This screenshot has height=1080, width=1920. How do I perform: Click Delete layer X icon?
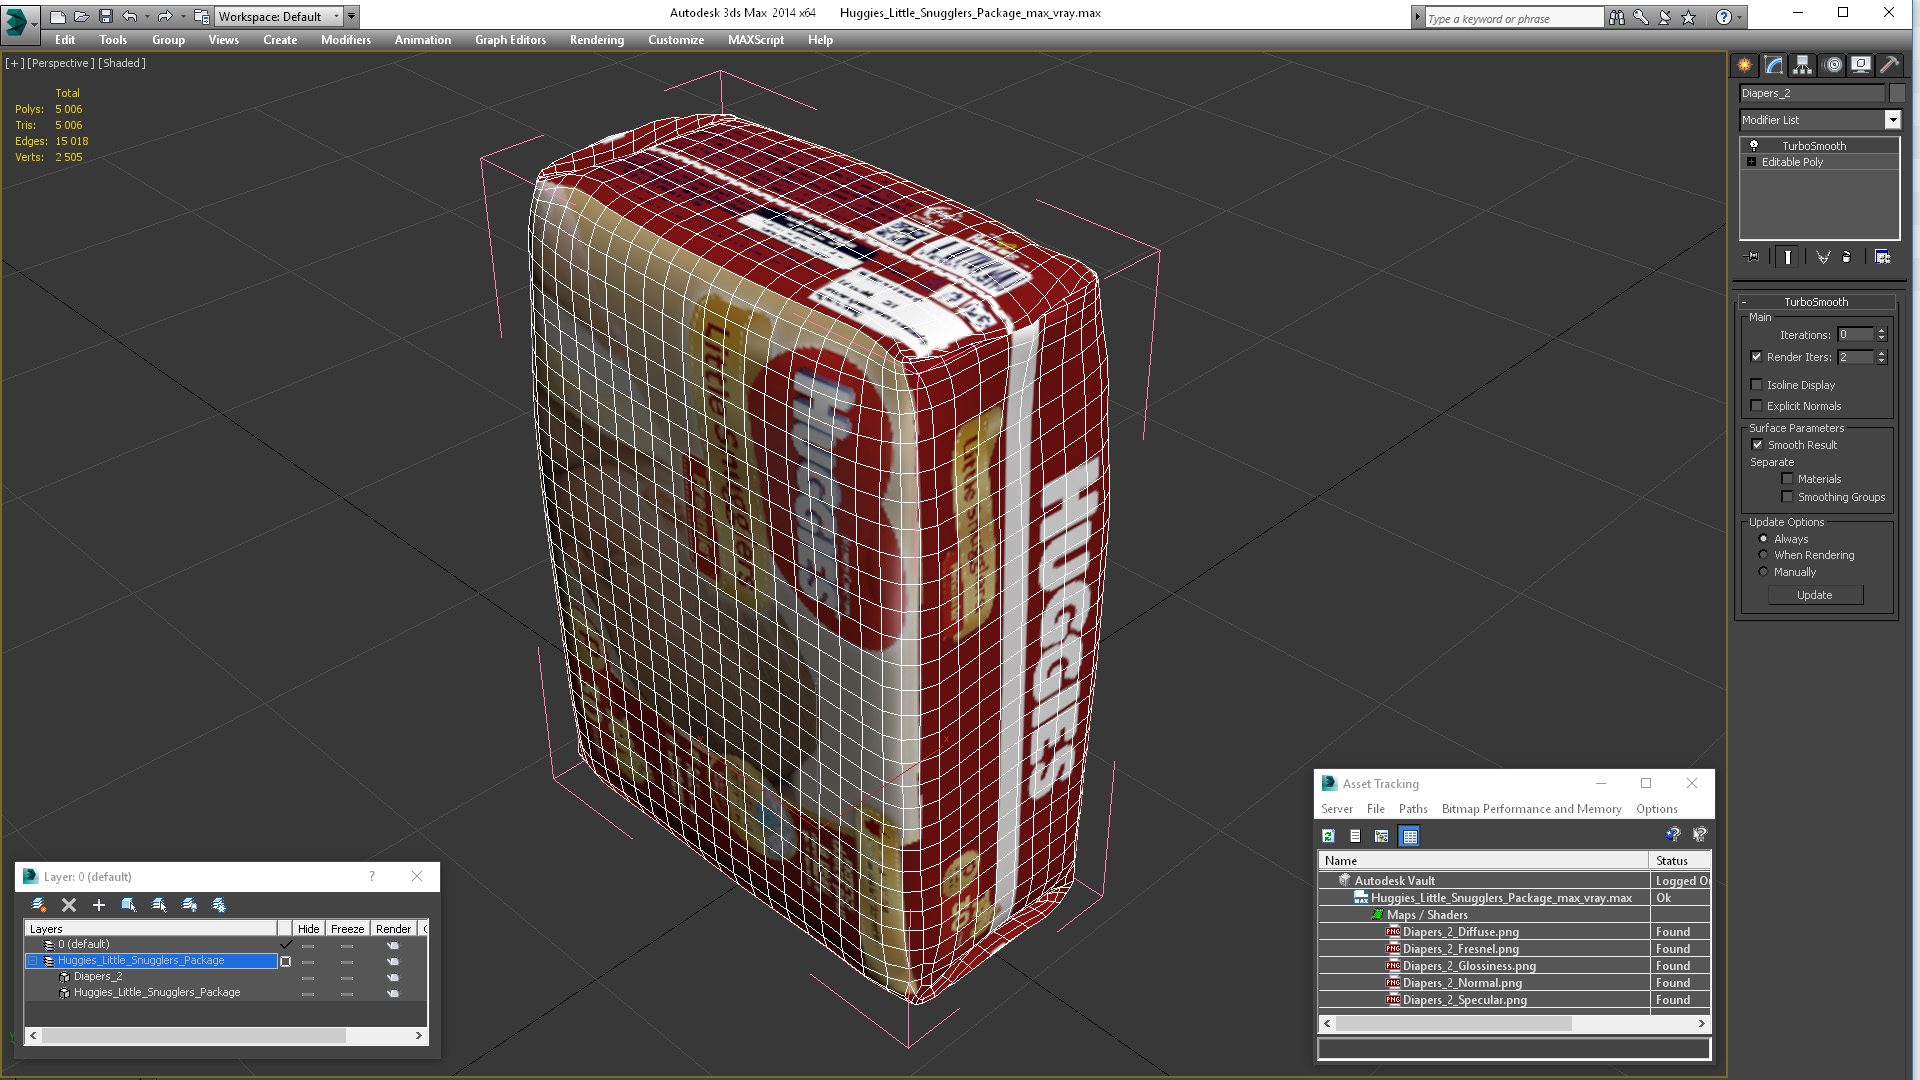coord(69,905)
